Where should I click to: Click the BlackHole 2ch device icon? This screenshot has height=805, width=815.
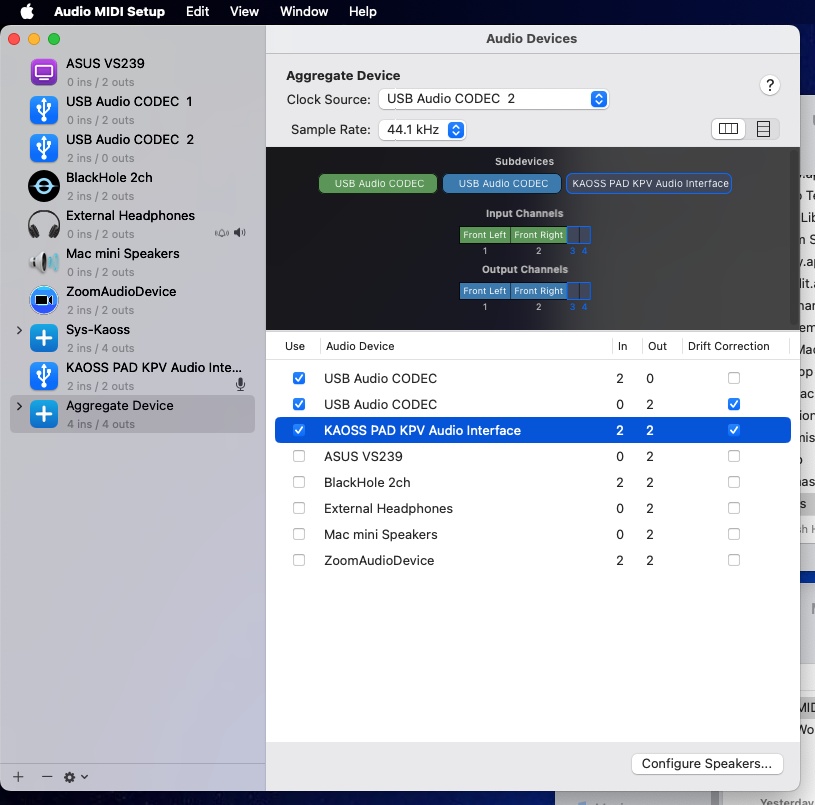(44, 186)
